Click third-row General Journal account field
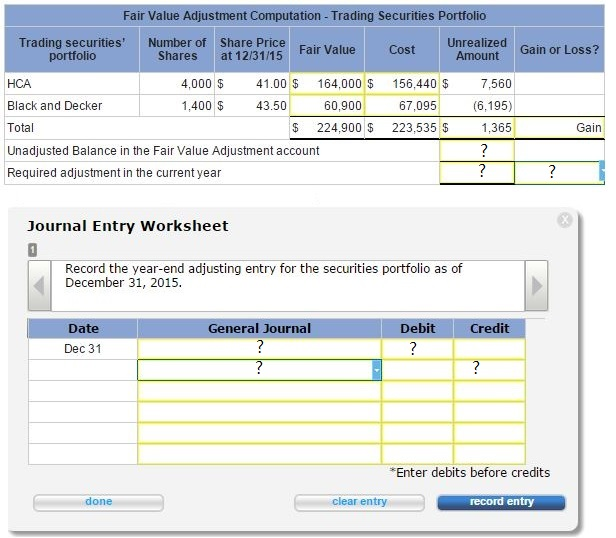The image size is (616, 538). pos(259,391)
